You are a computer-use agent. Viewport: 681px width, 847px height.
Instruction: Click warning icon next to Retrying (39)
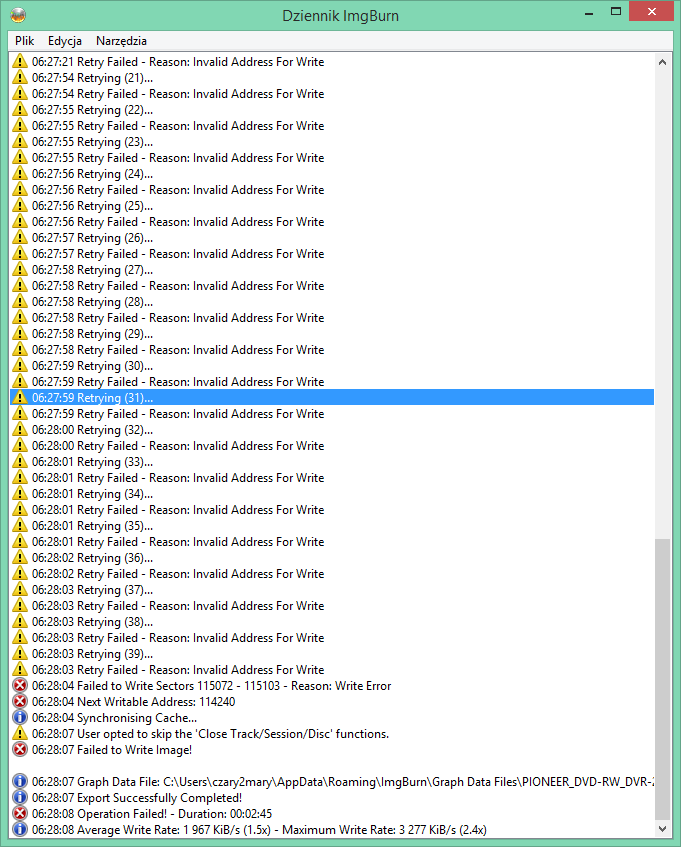[19, 654]
